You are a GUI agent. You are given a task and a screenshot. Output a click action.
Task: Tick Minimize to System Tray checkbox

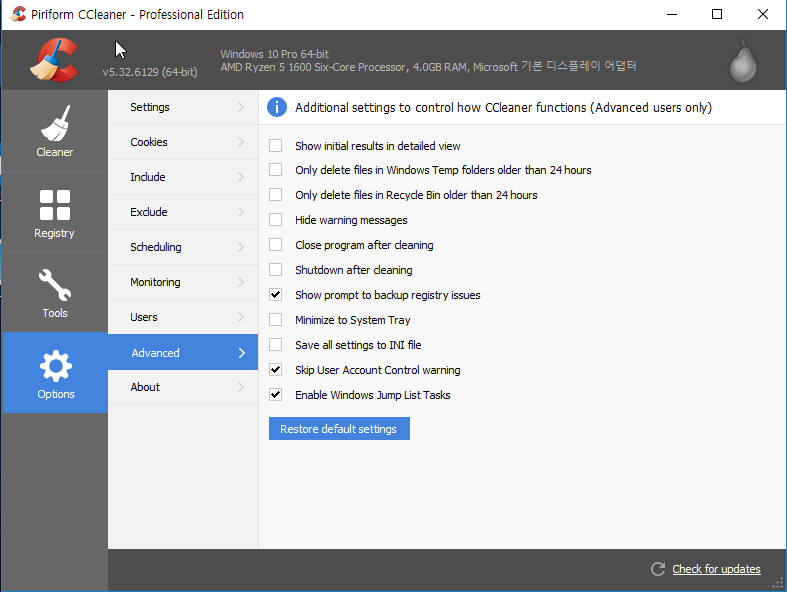click(x=276, y=320)
